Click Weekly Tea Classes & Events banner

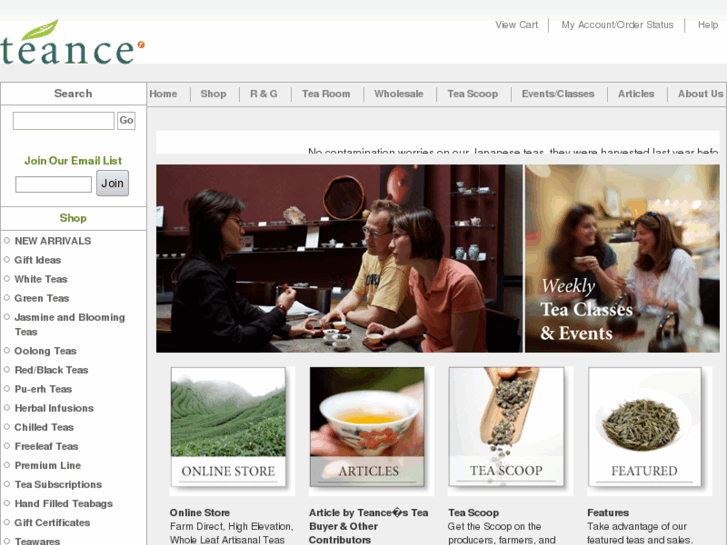click(622, 258)
